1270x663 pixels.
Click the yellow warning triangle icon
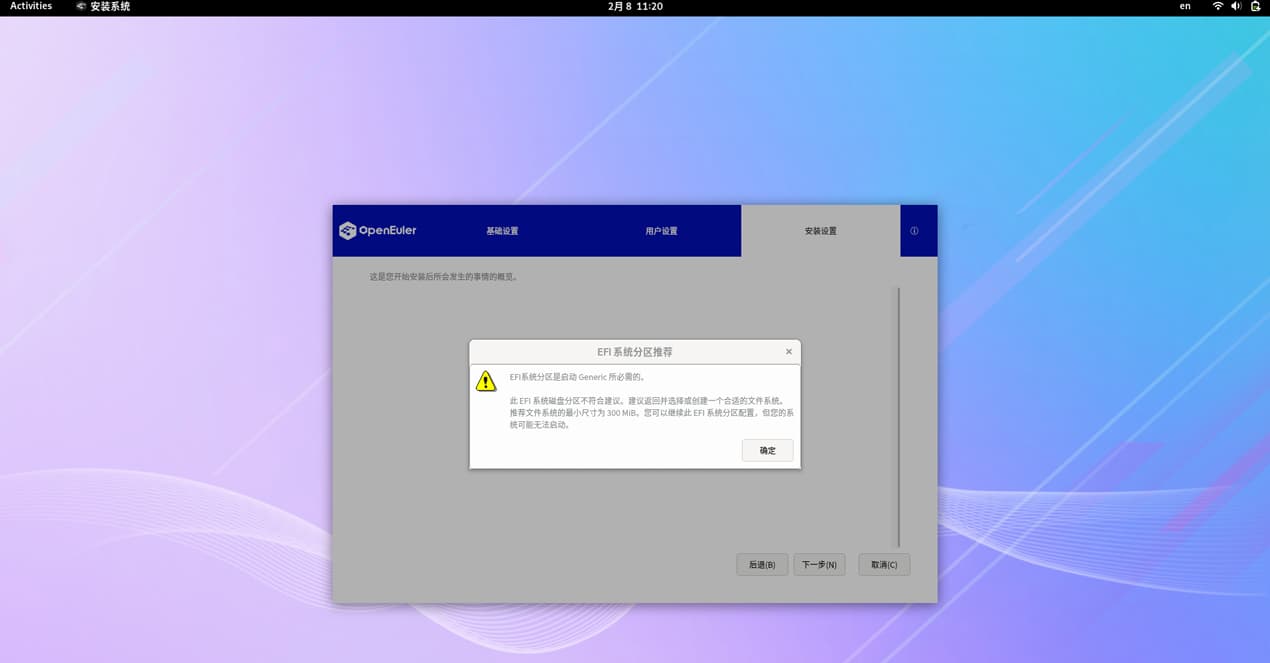coord(486,381)
